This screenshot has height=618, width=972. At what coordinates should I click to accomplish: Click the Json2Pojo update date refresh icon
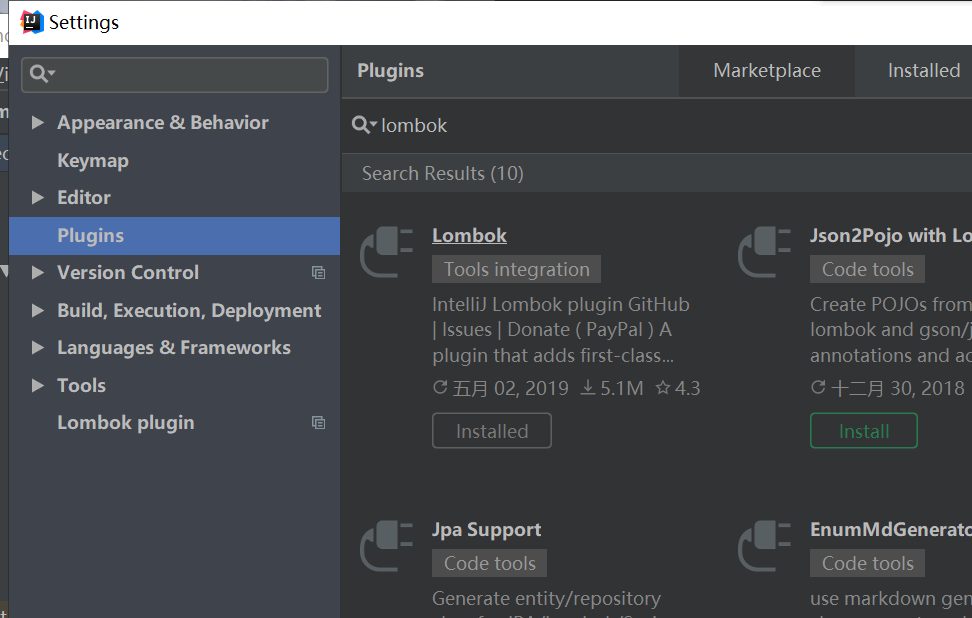tap(818, 387)
